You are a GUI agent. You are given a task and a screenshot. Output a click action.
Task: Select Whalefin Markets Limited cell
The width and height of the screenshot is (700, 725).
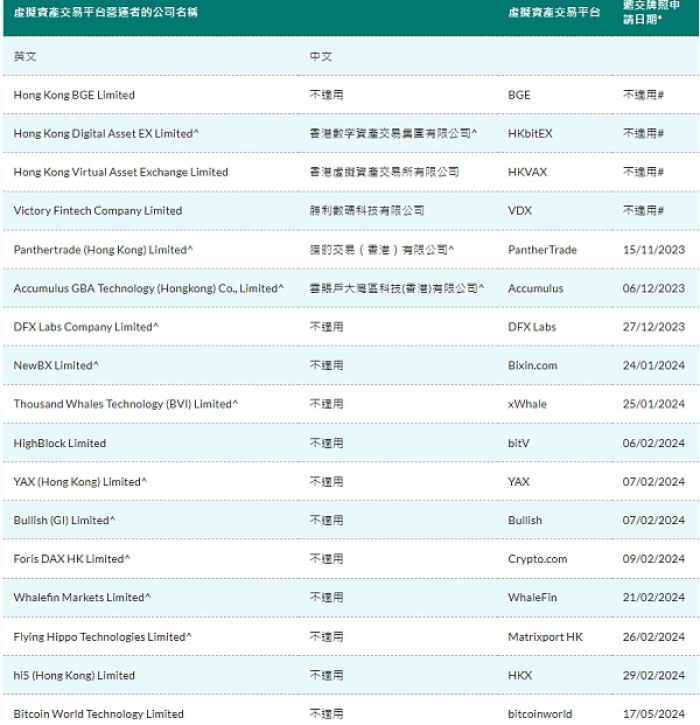(x=82, y=597)
